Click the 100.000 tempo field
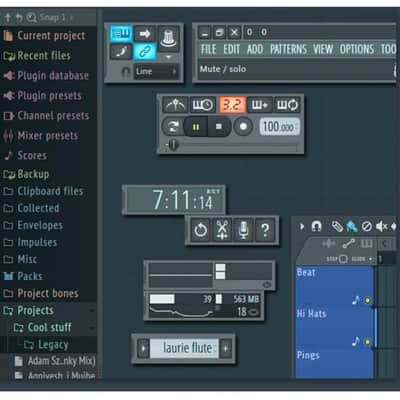Screen dimensions: 400x400 coord(279,127)
